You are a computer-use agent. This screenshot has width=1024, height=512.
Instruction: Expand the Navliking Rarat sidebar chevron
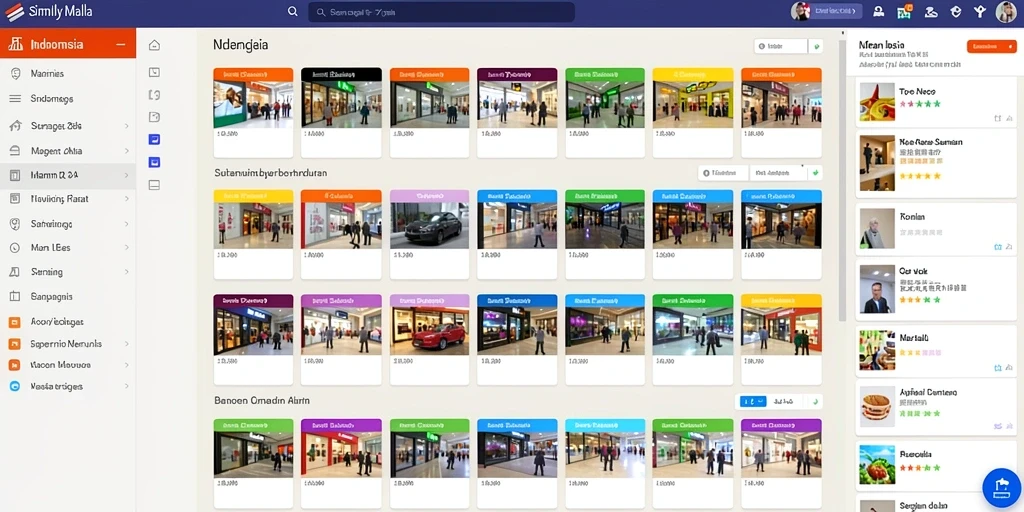click(x=126, y=199)
